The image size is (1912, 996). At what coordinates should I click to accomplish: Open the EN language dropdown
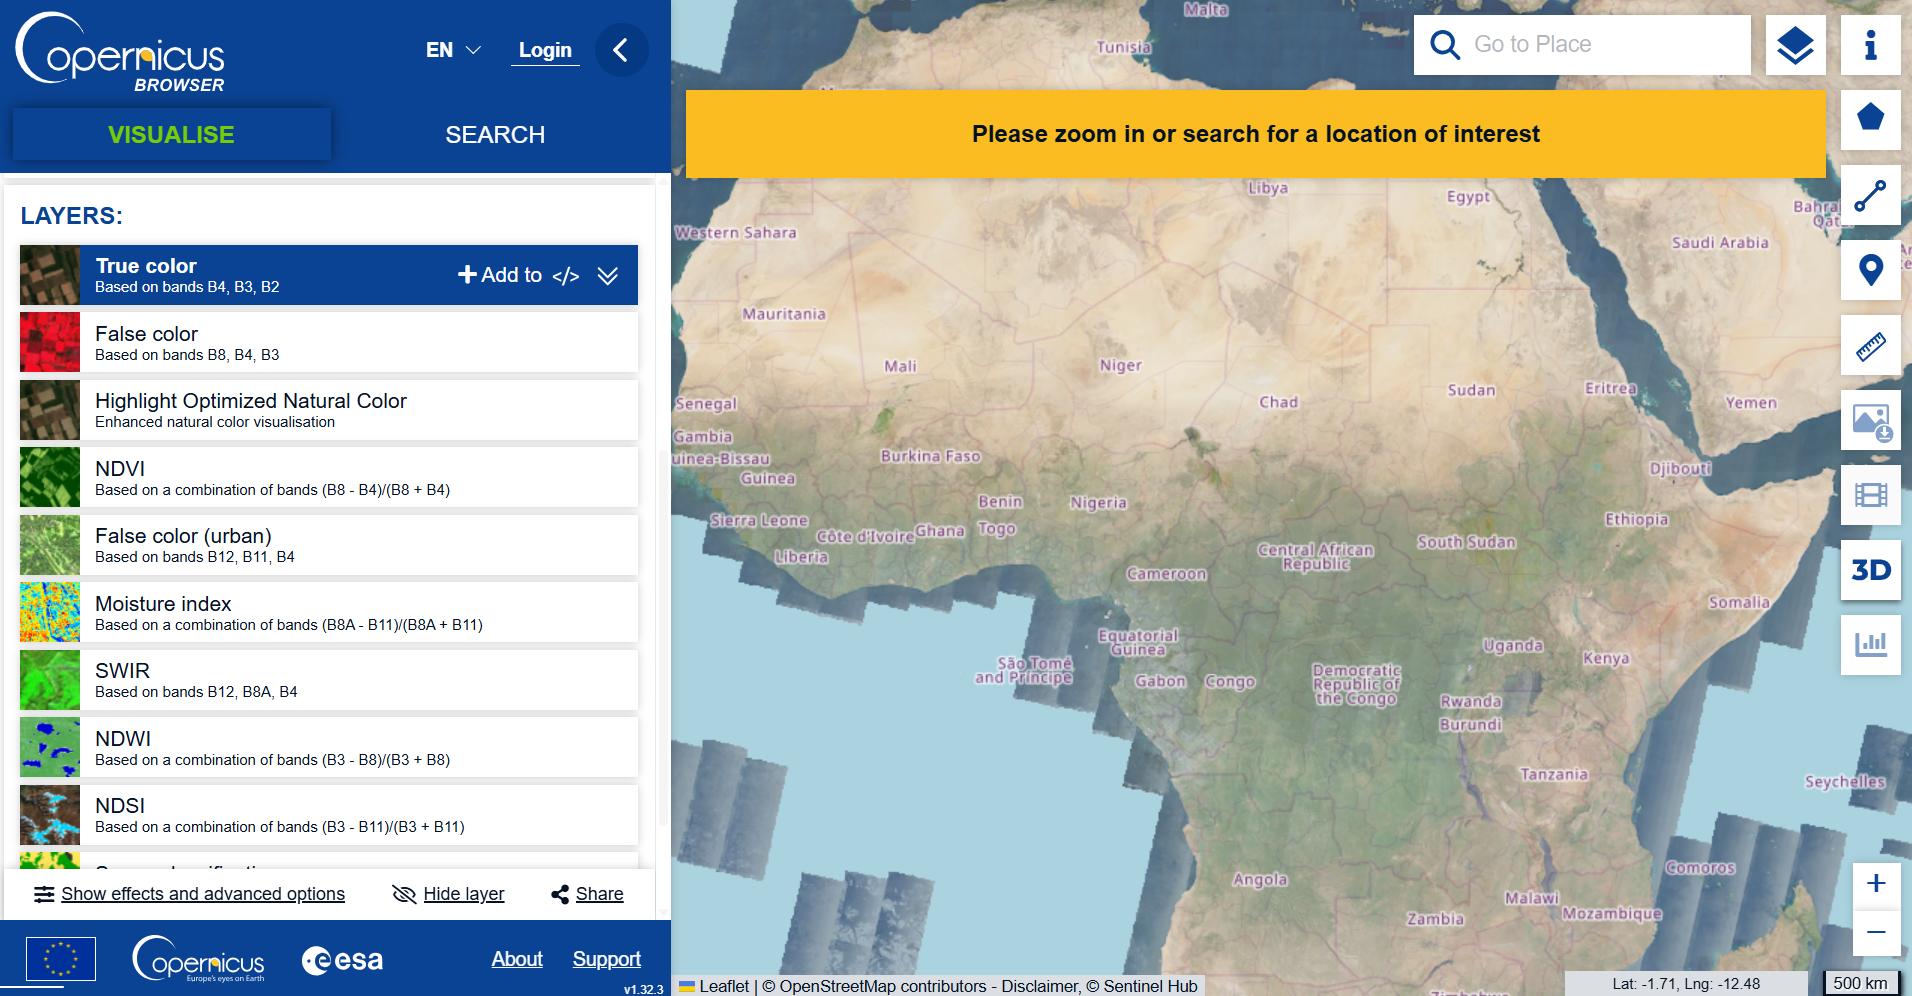(x=453, y=50)
